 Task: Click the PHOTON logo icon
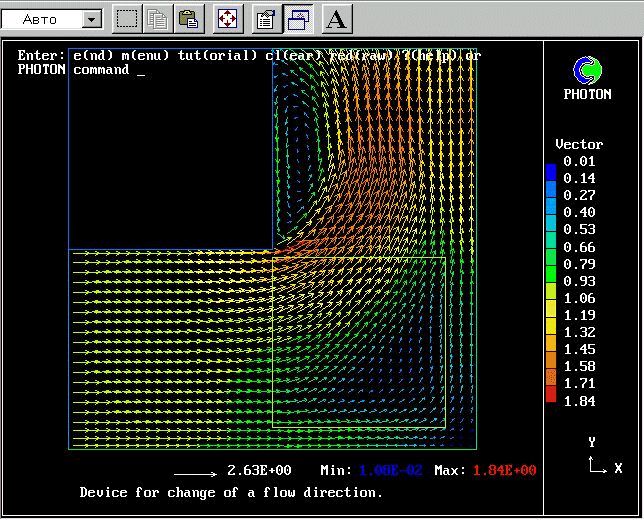pyautogui.click(x=587, y=70)
